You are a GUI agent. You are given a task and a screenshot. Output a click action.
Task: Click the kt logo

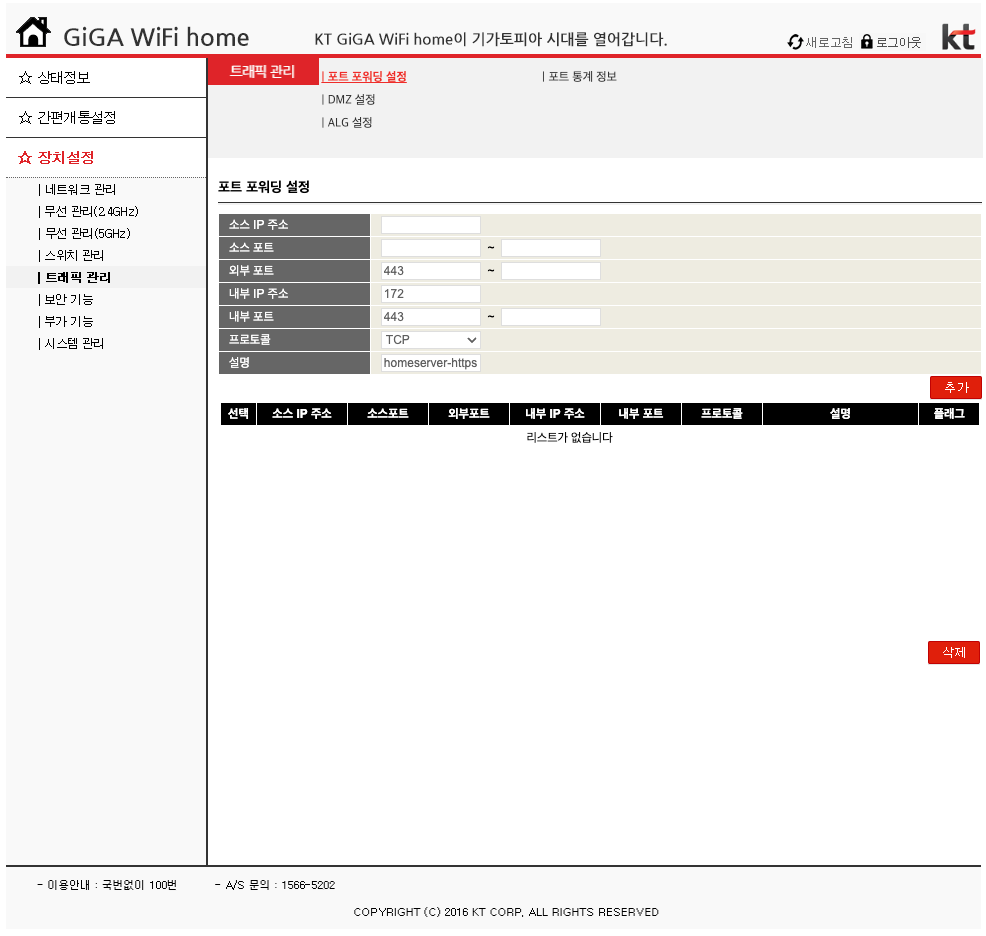958,36
